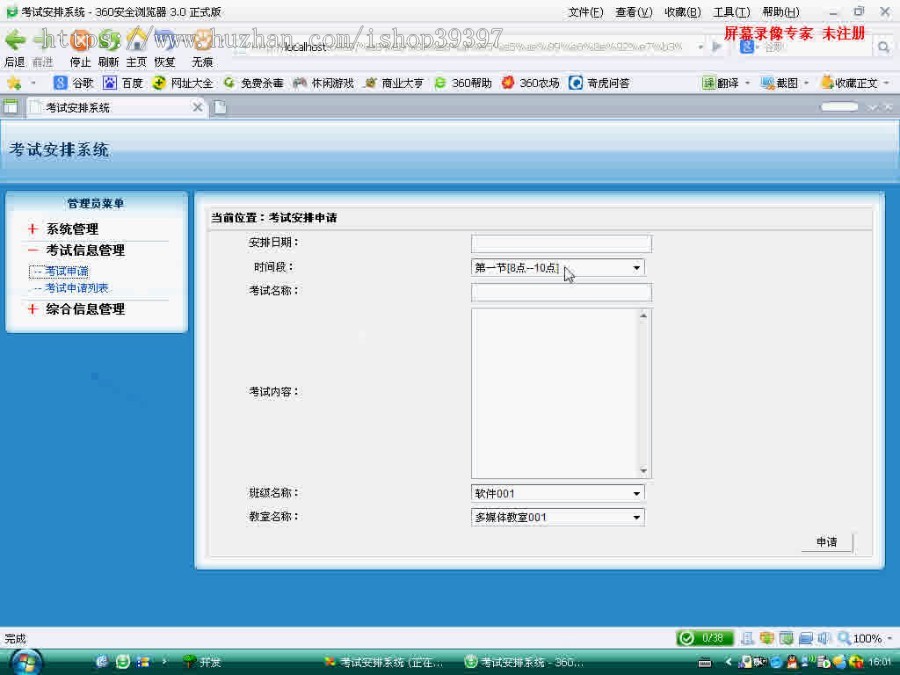This screenshot has height=675, width=900.
Task: Open the 360农场 bookmark
Action: coord(530,83)
